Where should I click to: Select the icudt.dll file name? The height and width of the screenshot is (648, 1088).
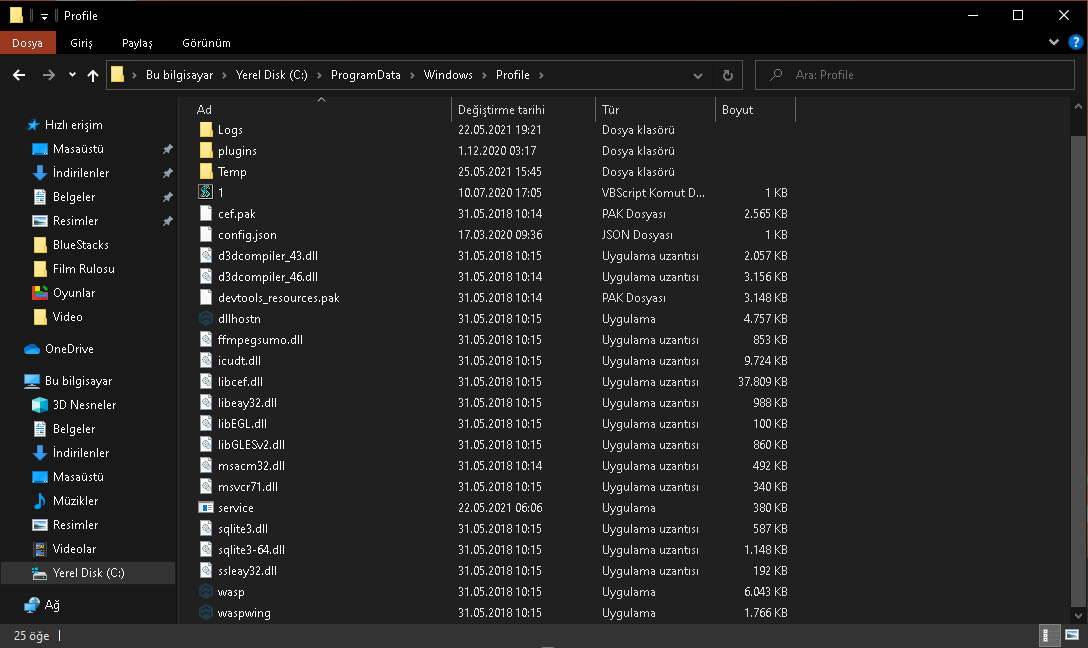(239, 361)
